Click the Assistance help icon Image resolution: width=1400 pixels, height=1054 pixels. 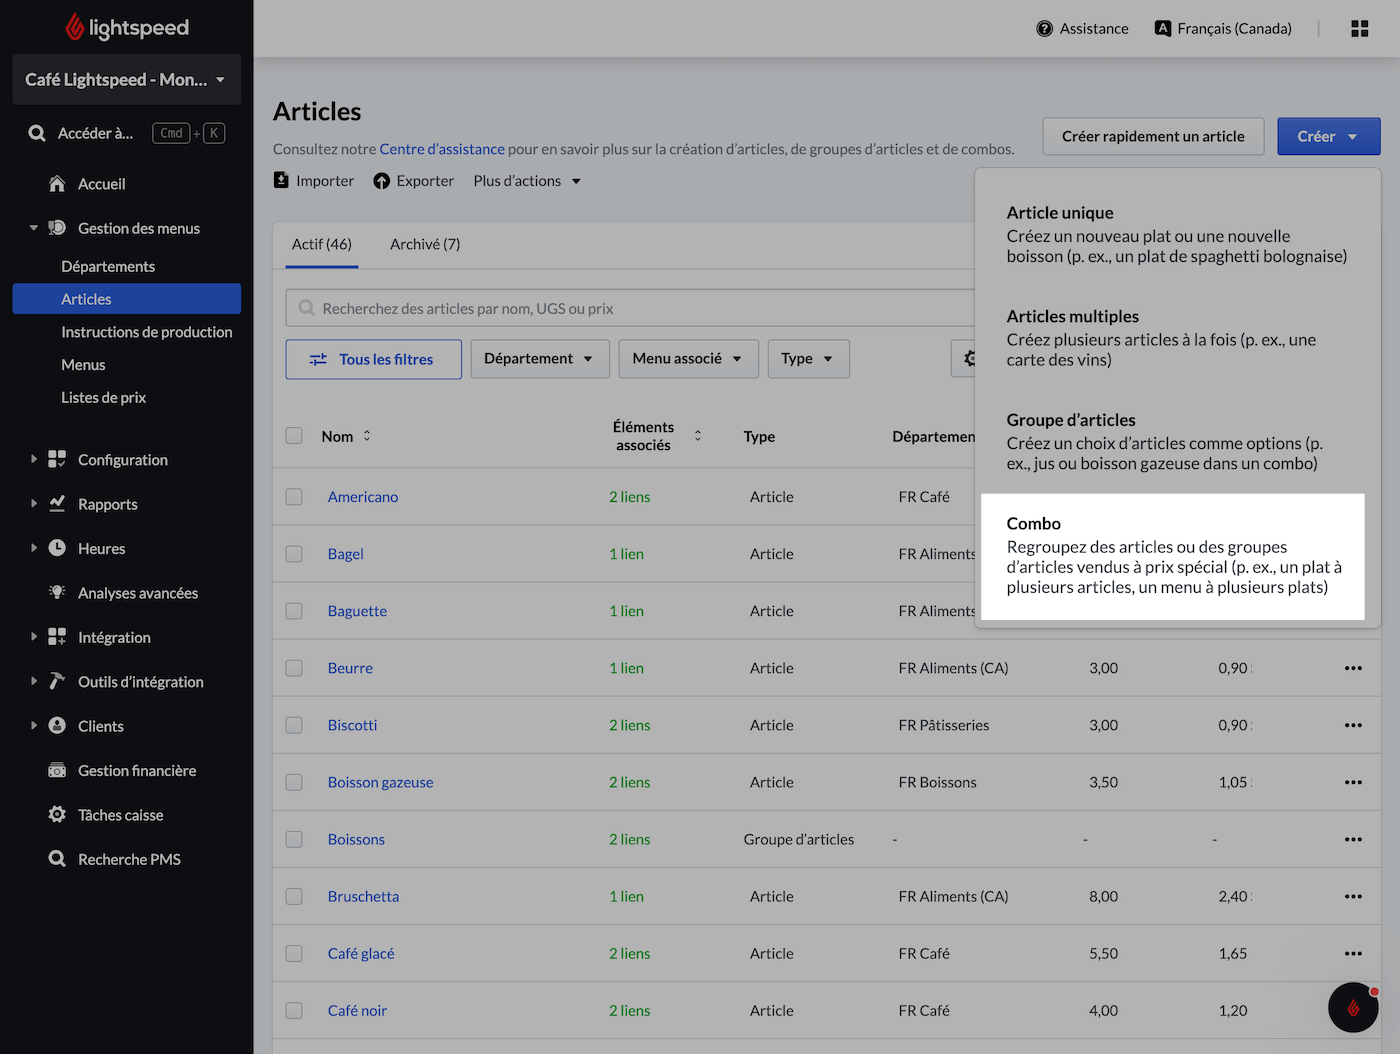coord(1044,28)
